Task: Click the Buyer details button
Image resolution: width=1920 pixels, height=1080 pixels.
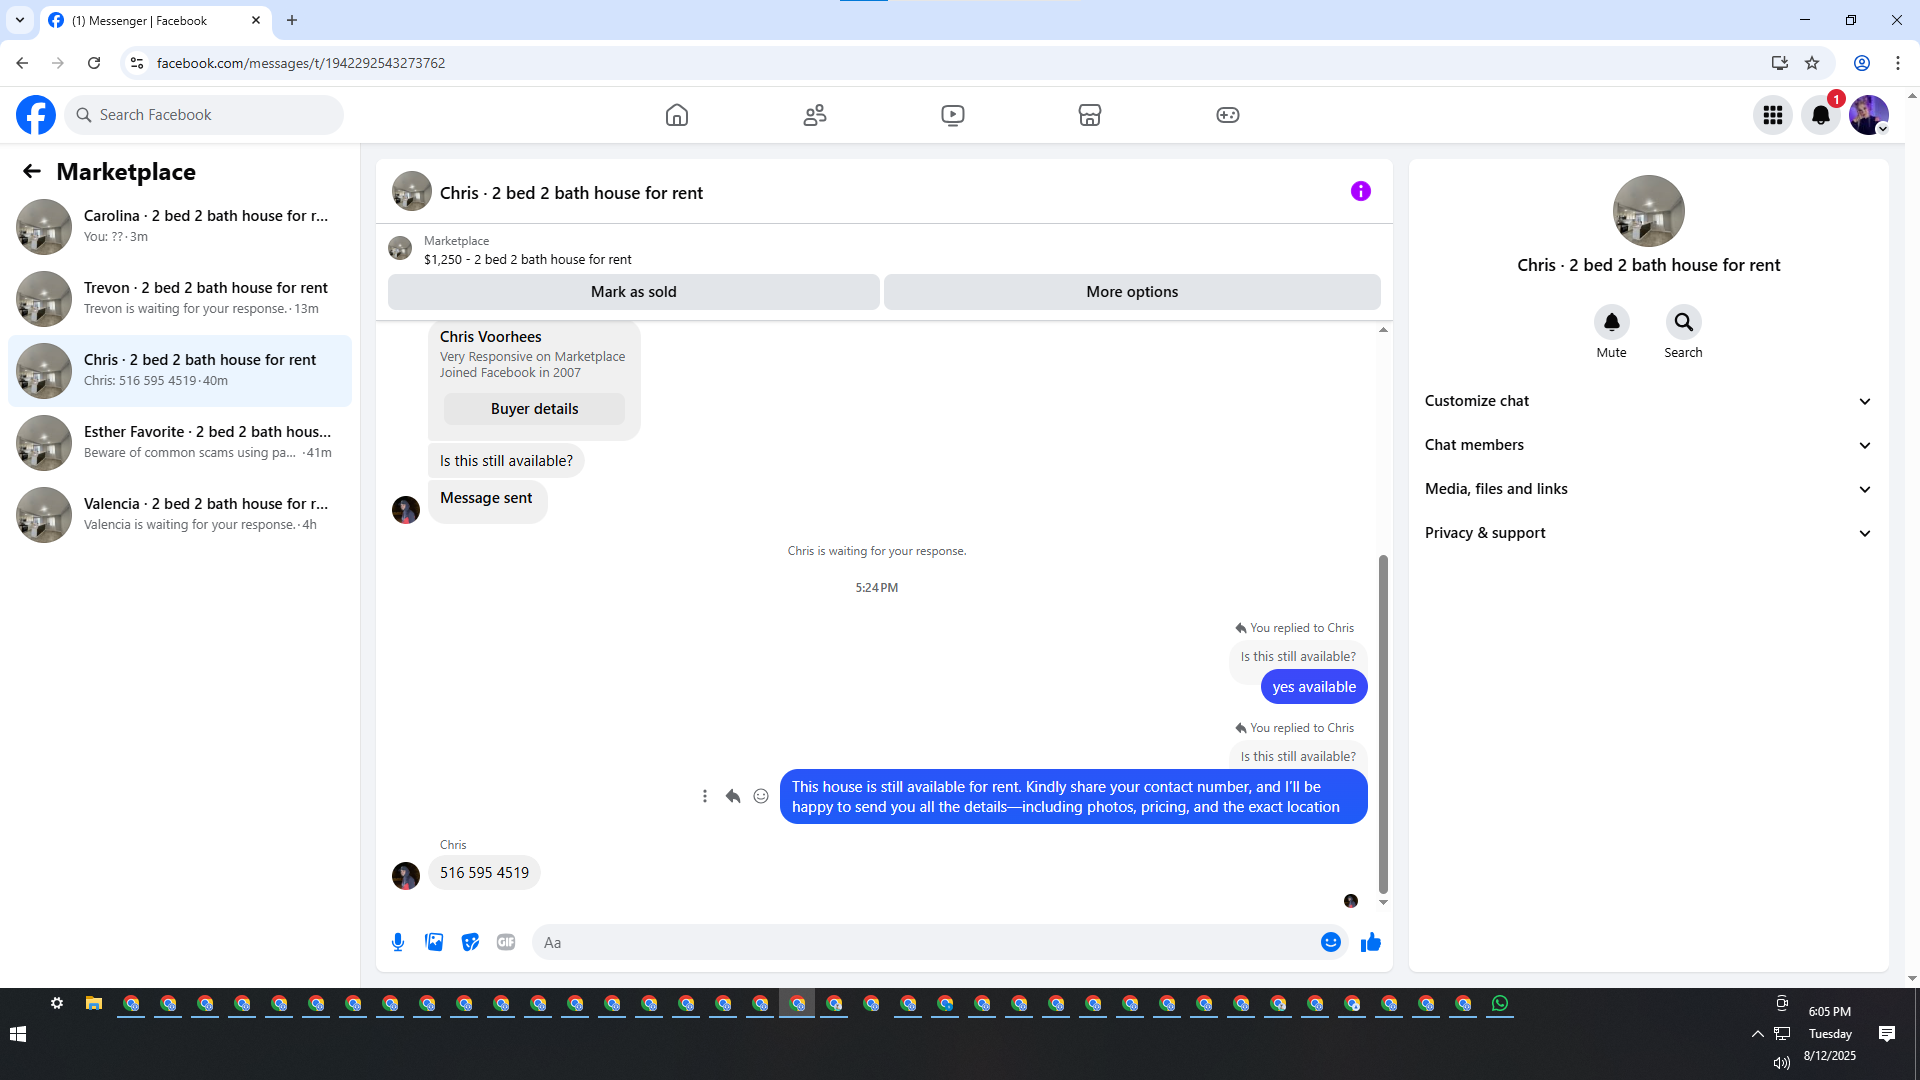Action: point(534,409)
